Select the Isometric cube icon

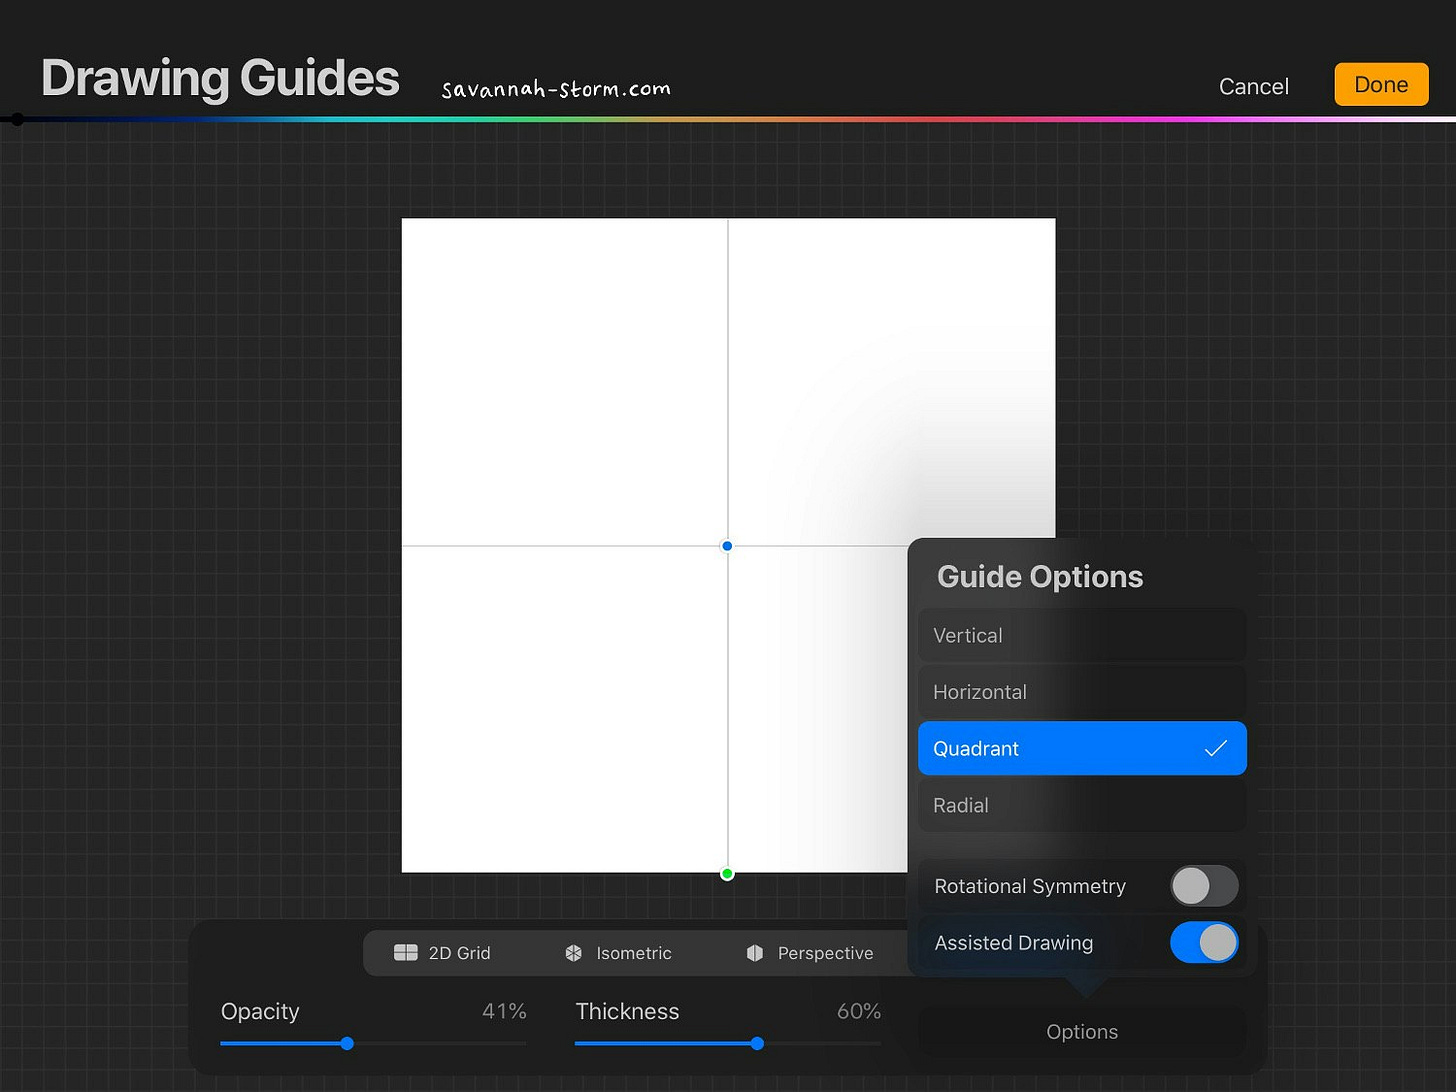573,952
